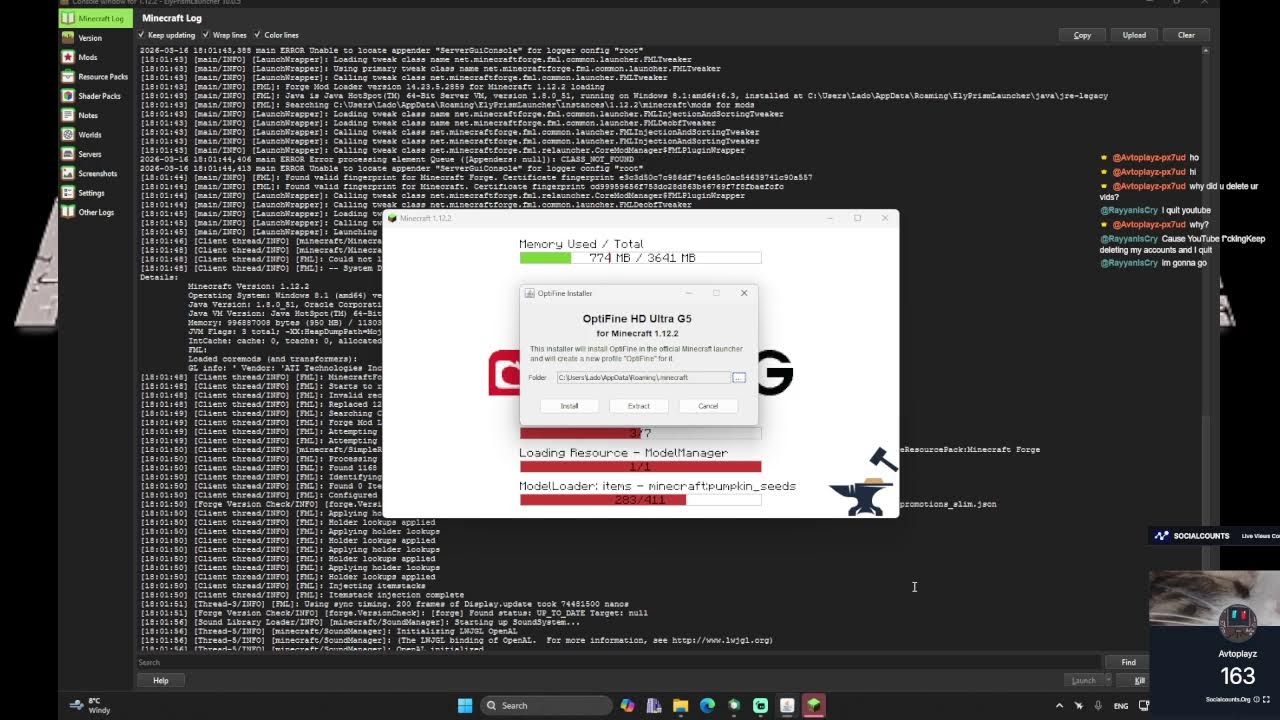The width and height of the screenshot is (1280, 720).
Task: Click Extract in the OptiFine Installer
Action: tap(638, 406)
